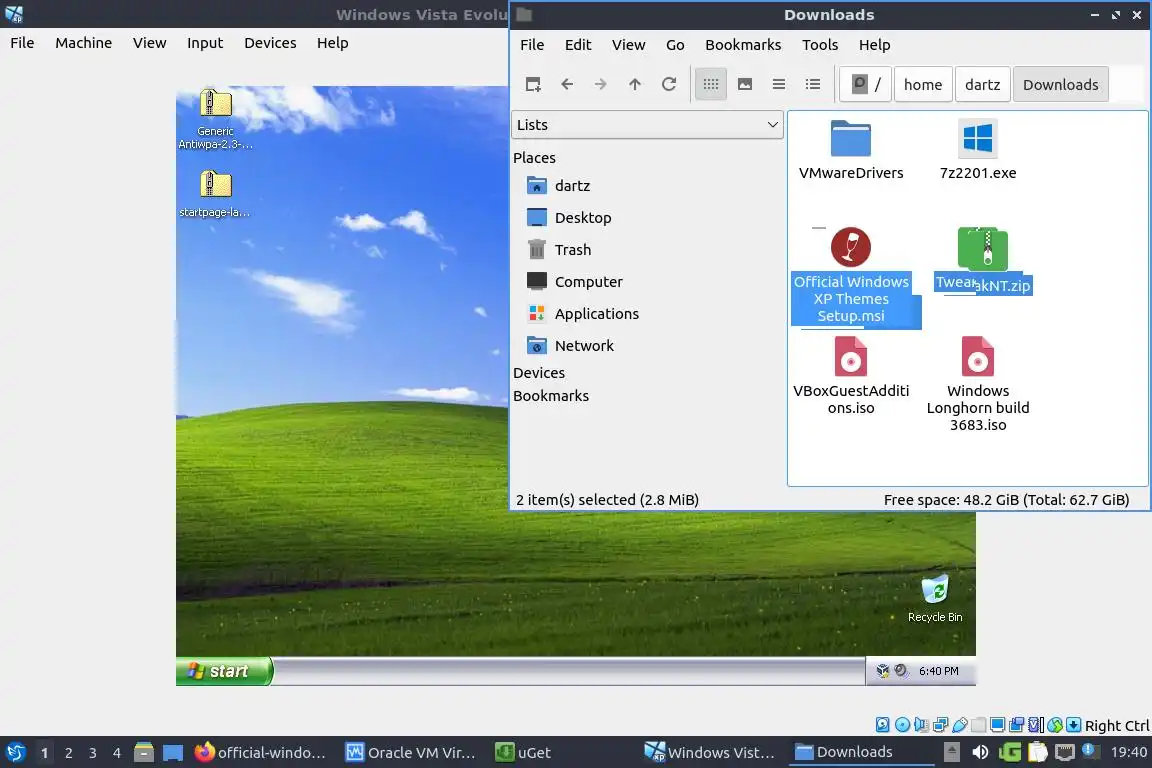Click the 'Downloads' path segment button
The height and width of the screenshot is (768, 1152).
(x=1060, y=85)
